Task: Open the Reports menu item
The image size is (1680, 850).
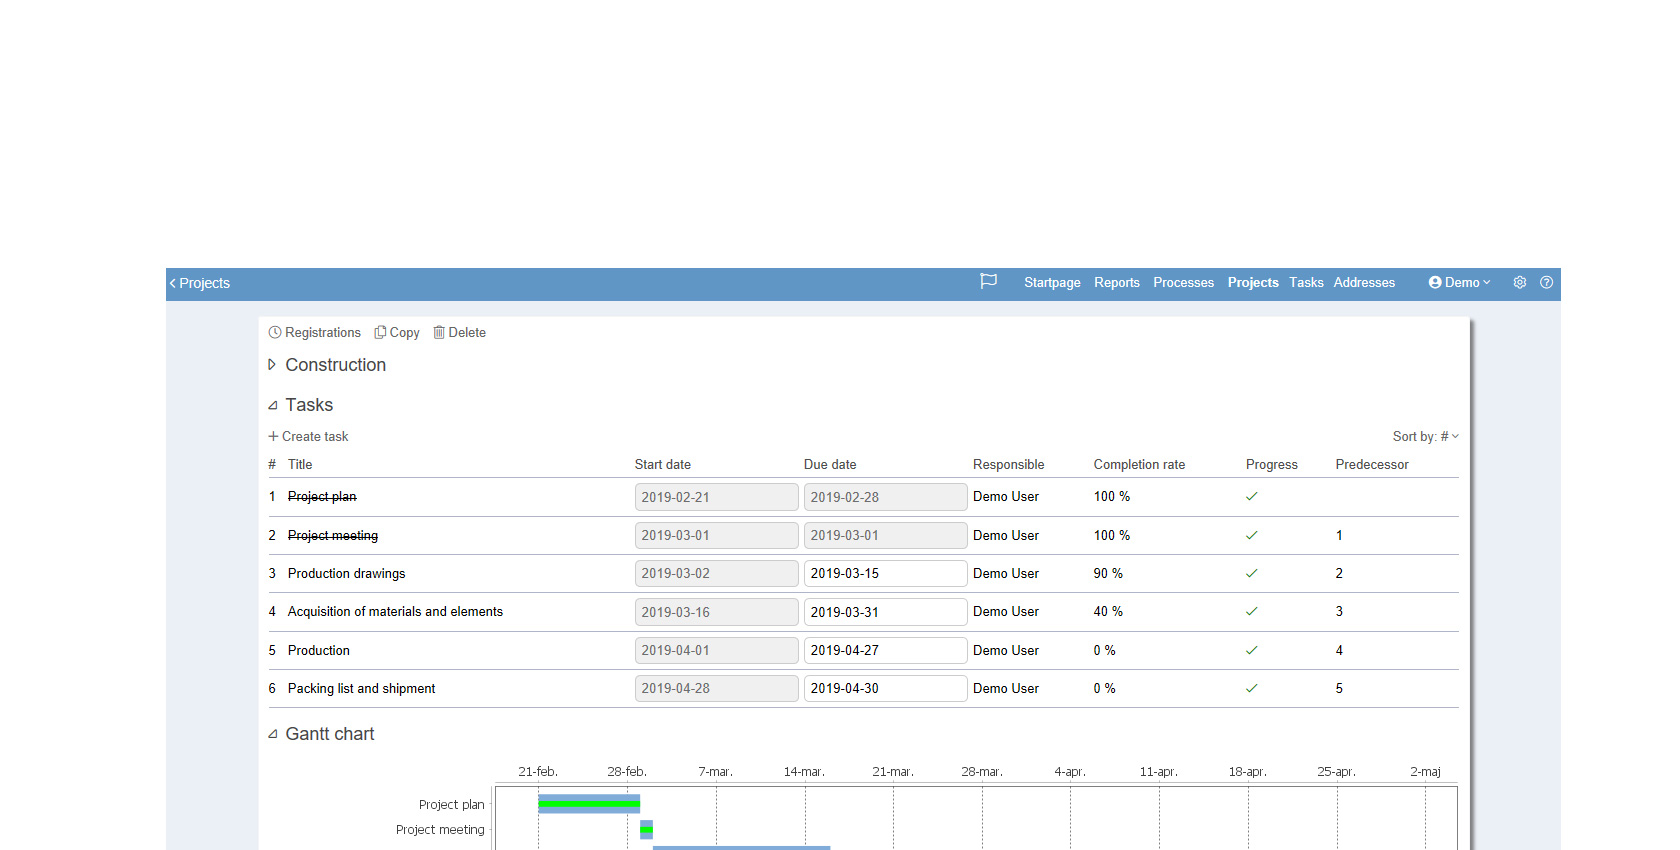Action: coord(1117,283)
